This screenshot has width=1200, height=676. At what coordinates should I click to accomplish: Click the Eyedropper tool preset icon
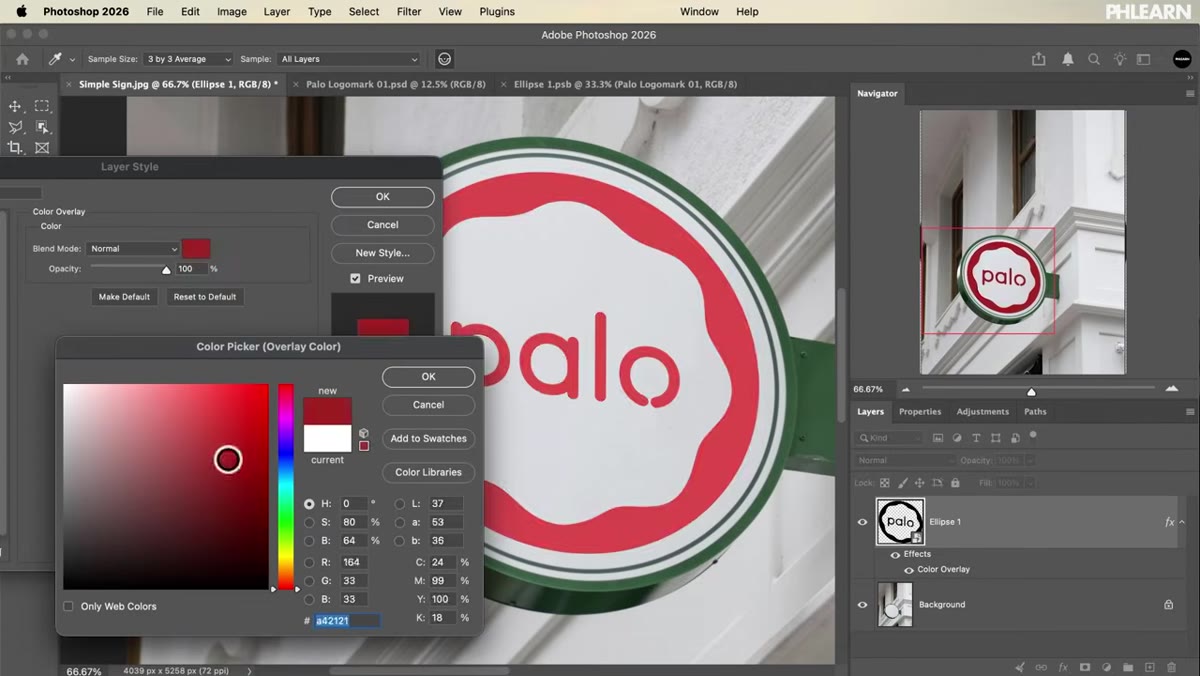(x=55, y=59)
